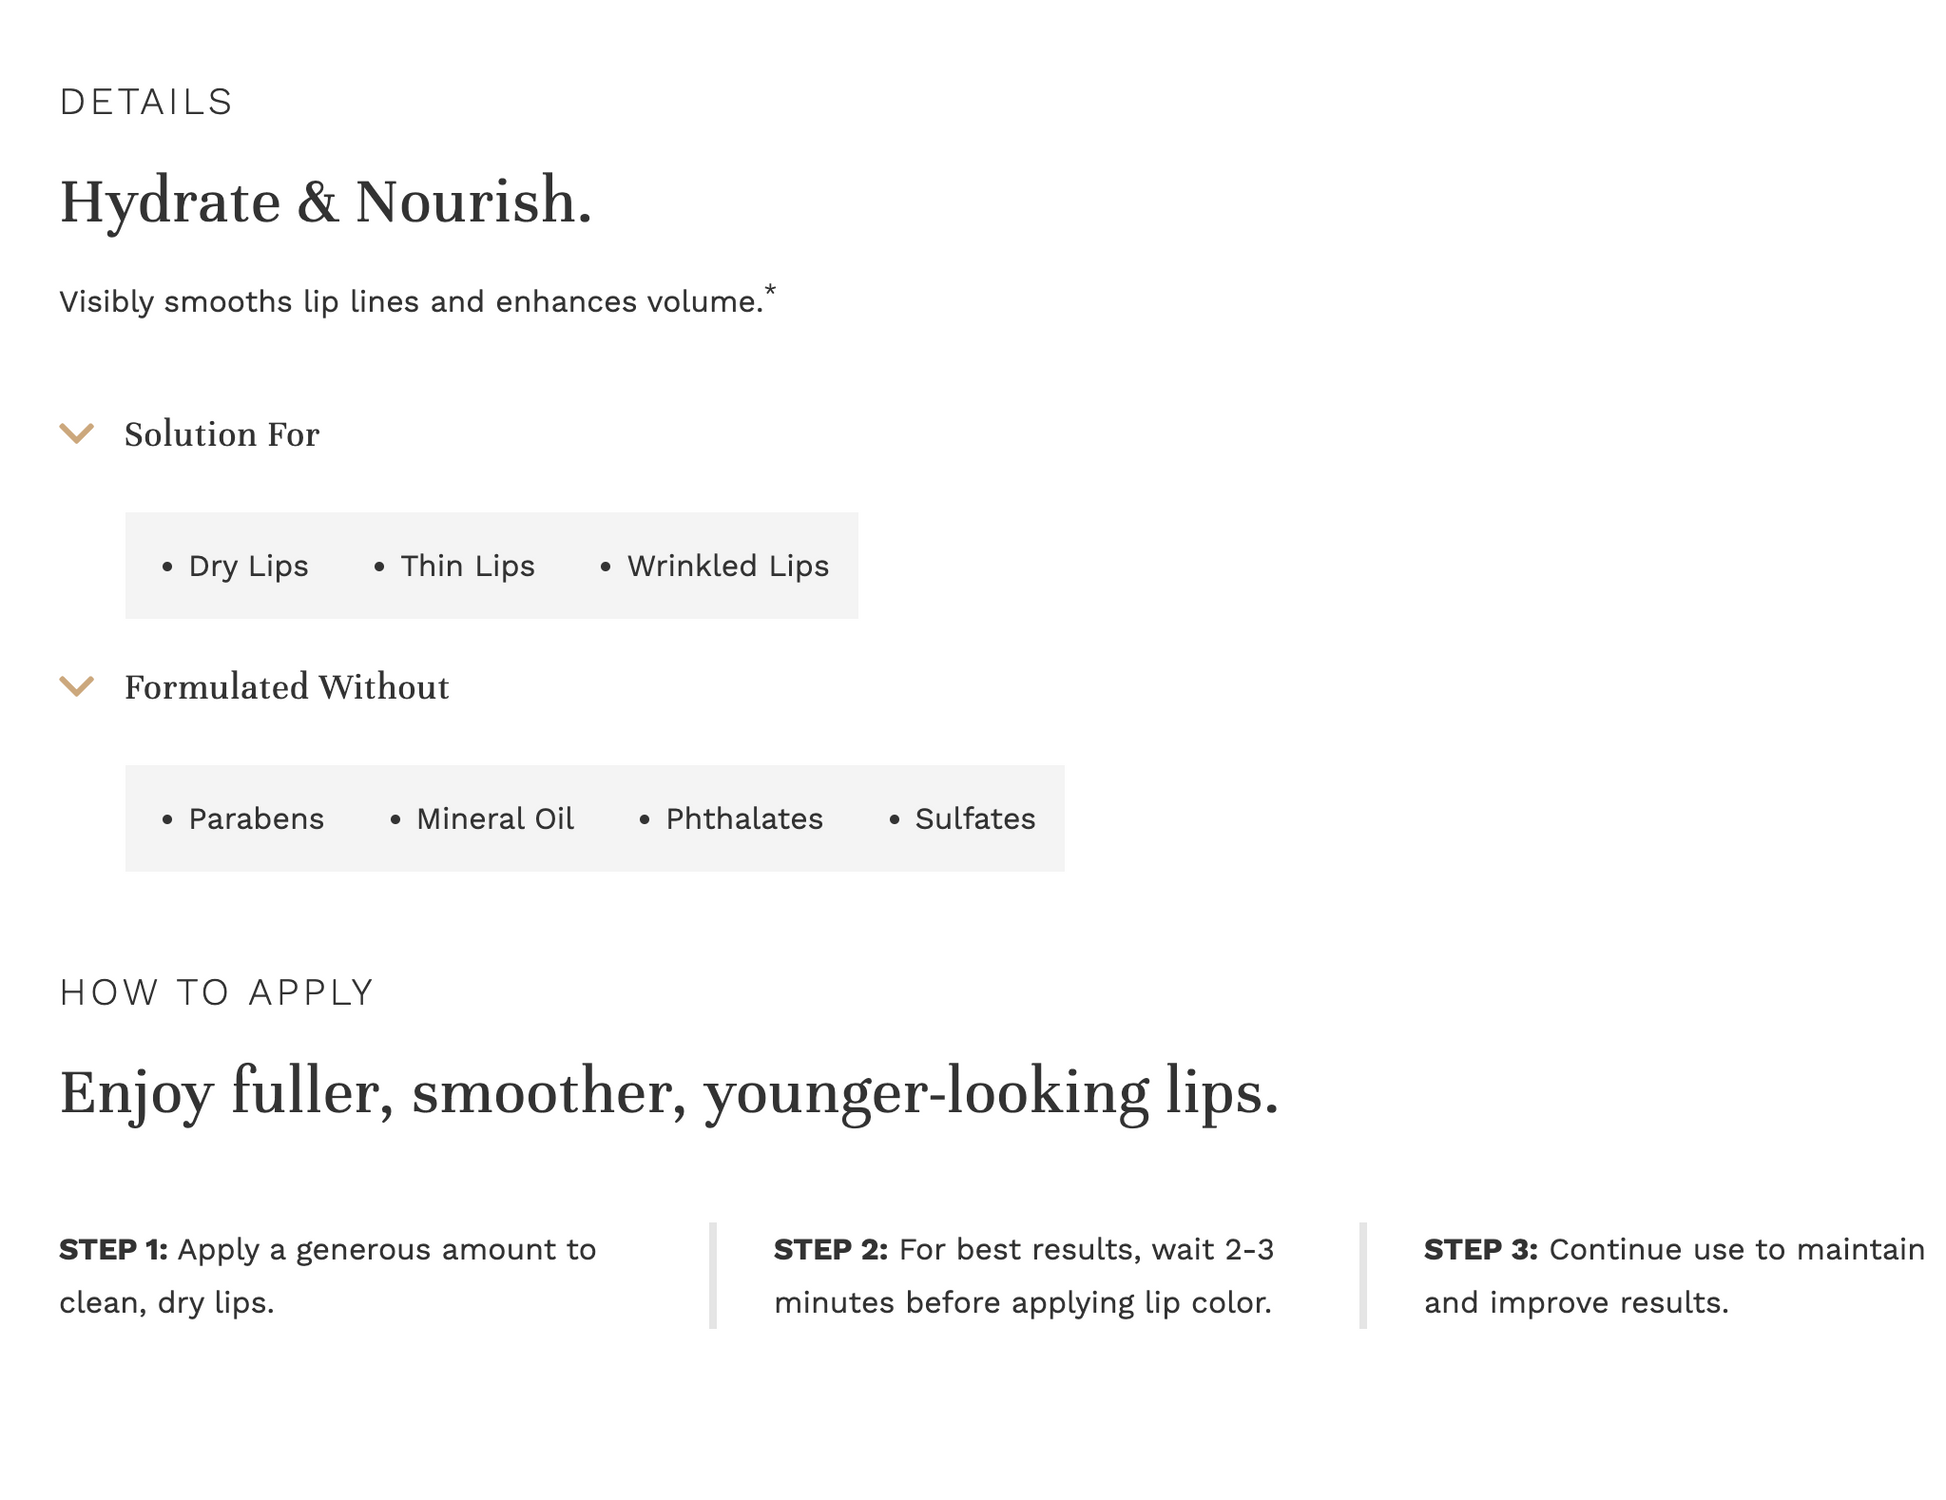Click the STEP 2 instruction text
The height and width of the screenshot is (1500, 1946).
tap(1023, 1276)
